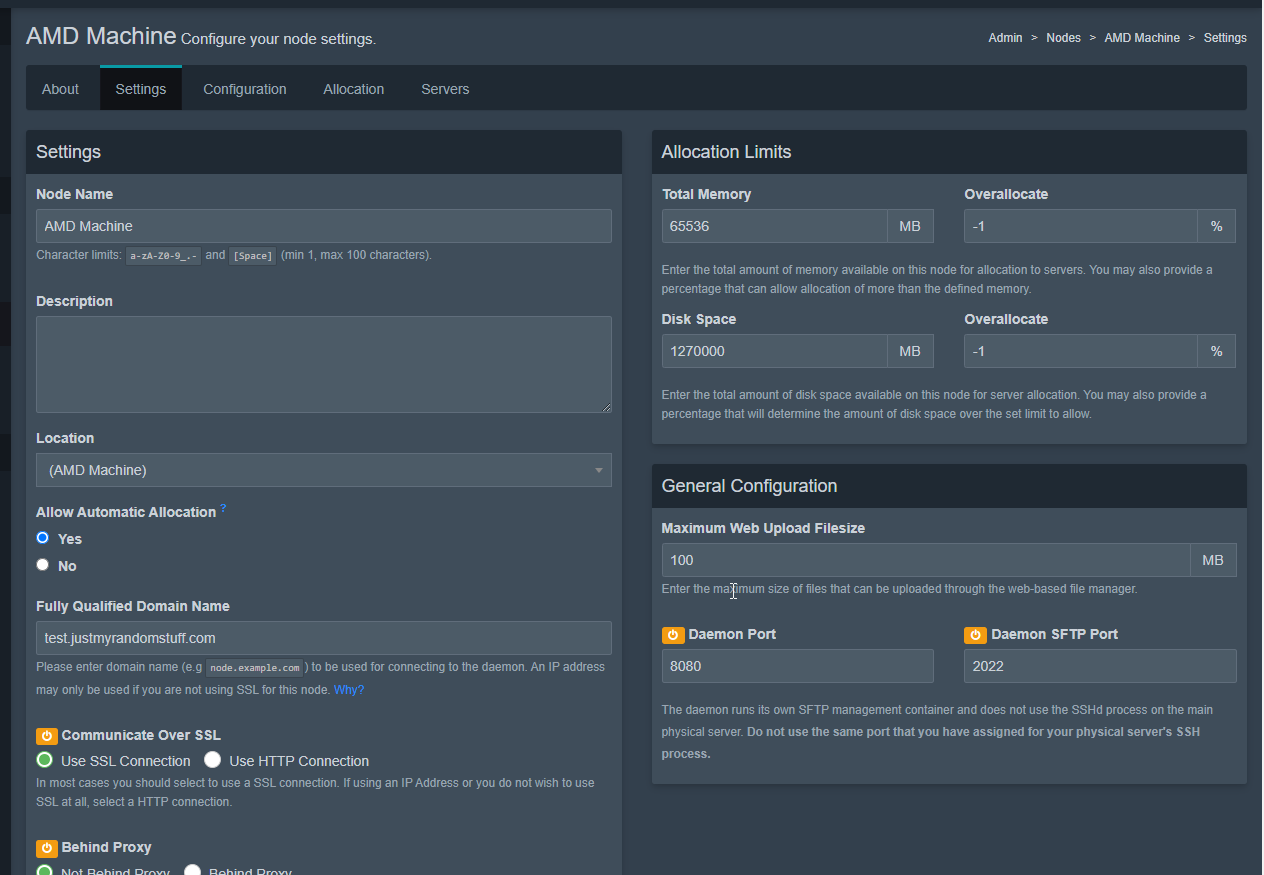Click the icon beside Daemon Port heading
This screenshot has height=875, width=1264.
pos(674,634)
